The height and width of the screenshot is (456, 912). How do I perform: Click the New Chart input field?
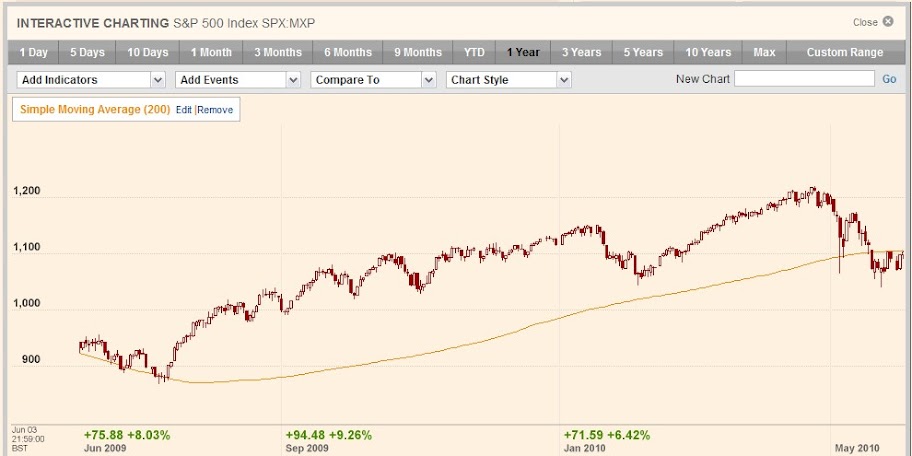click(x=804, y=80)
